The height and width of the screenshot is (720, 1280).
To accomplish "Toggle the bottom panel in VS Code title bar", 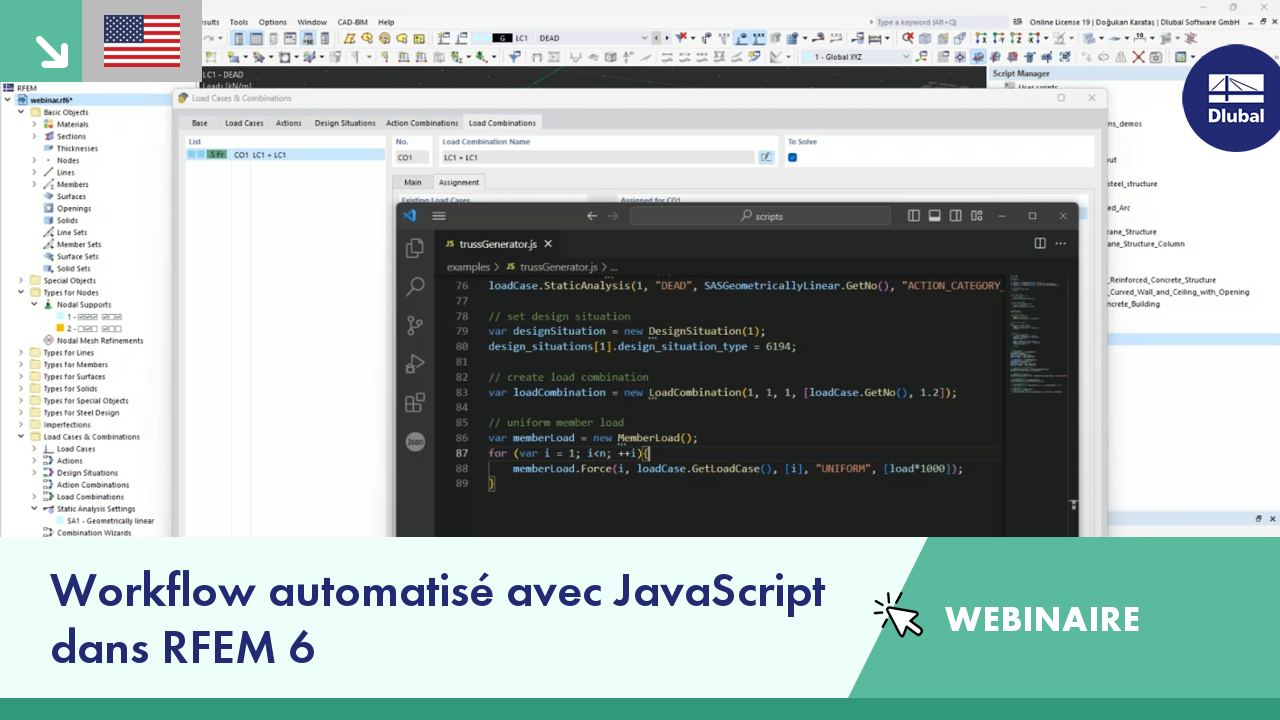I will pos(934,215).
